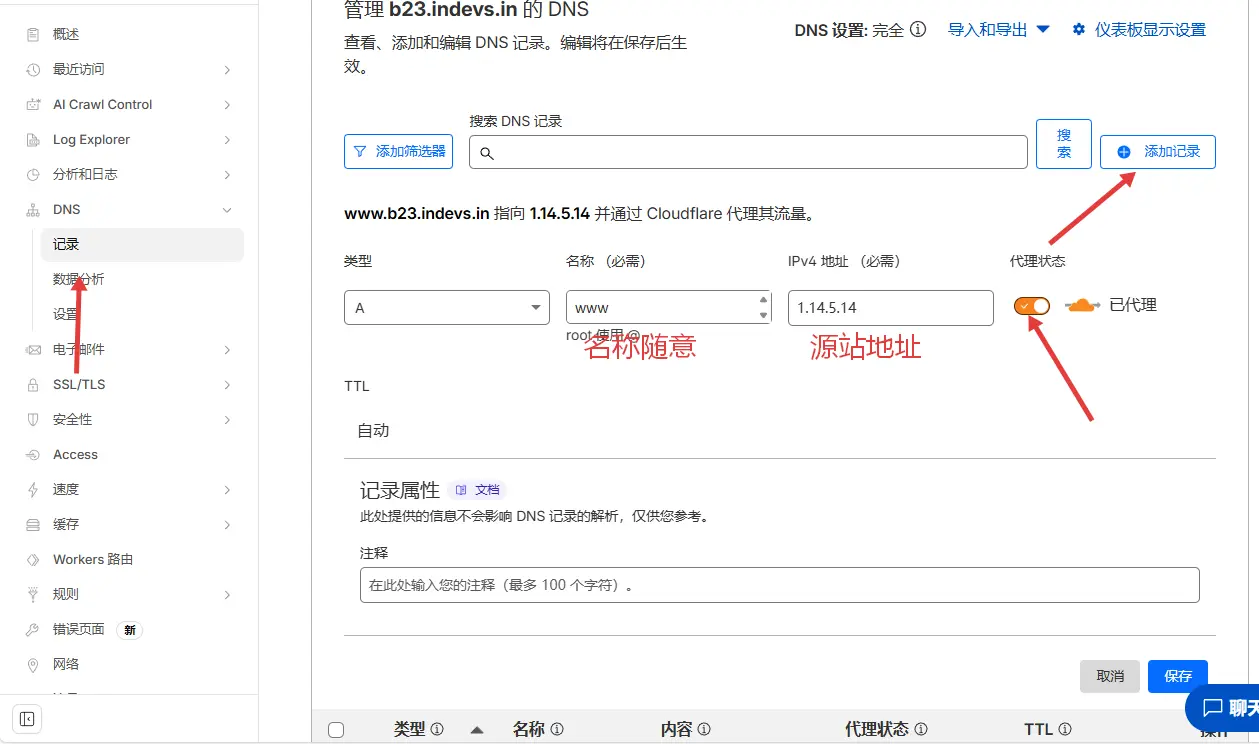Toggle the 已代理 proxy status switch
Screen dimensions: 1259x744
click(1031, 306)
